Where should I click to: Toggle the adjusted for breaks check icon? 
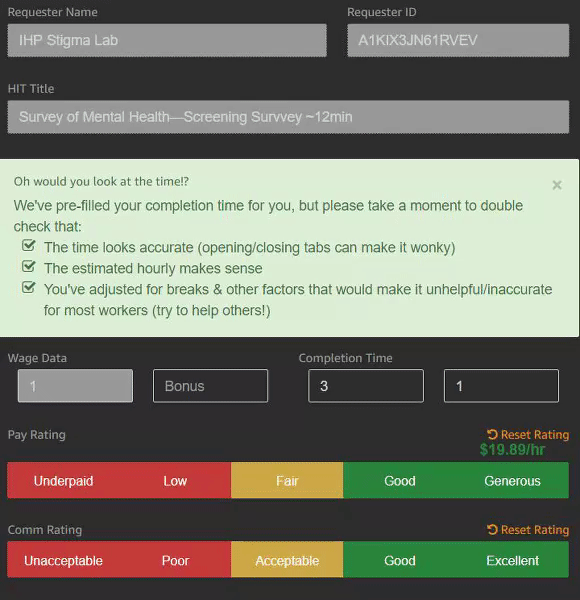click(29, 287)
